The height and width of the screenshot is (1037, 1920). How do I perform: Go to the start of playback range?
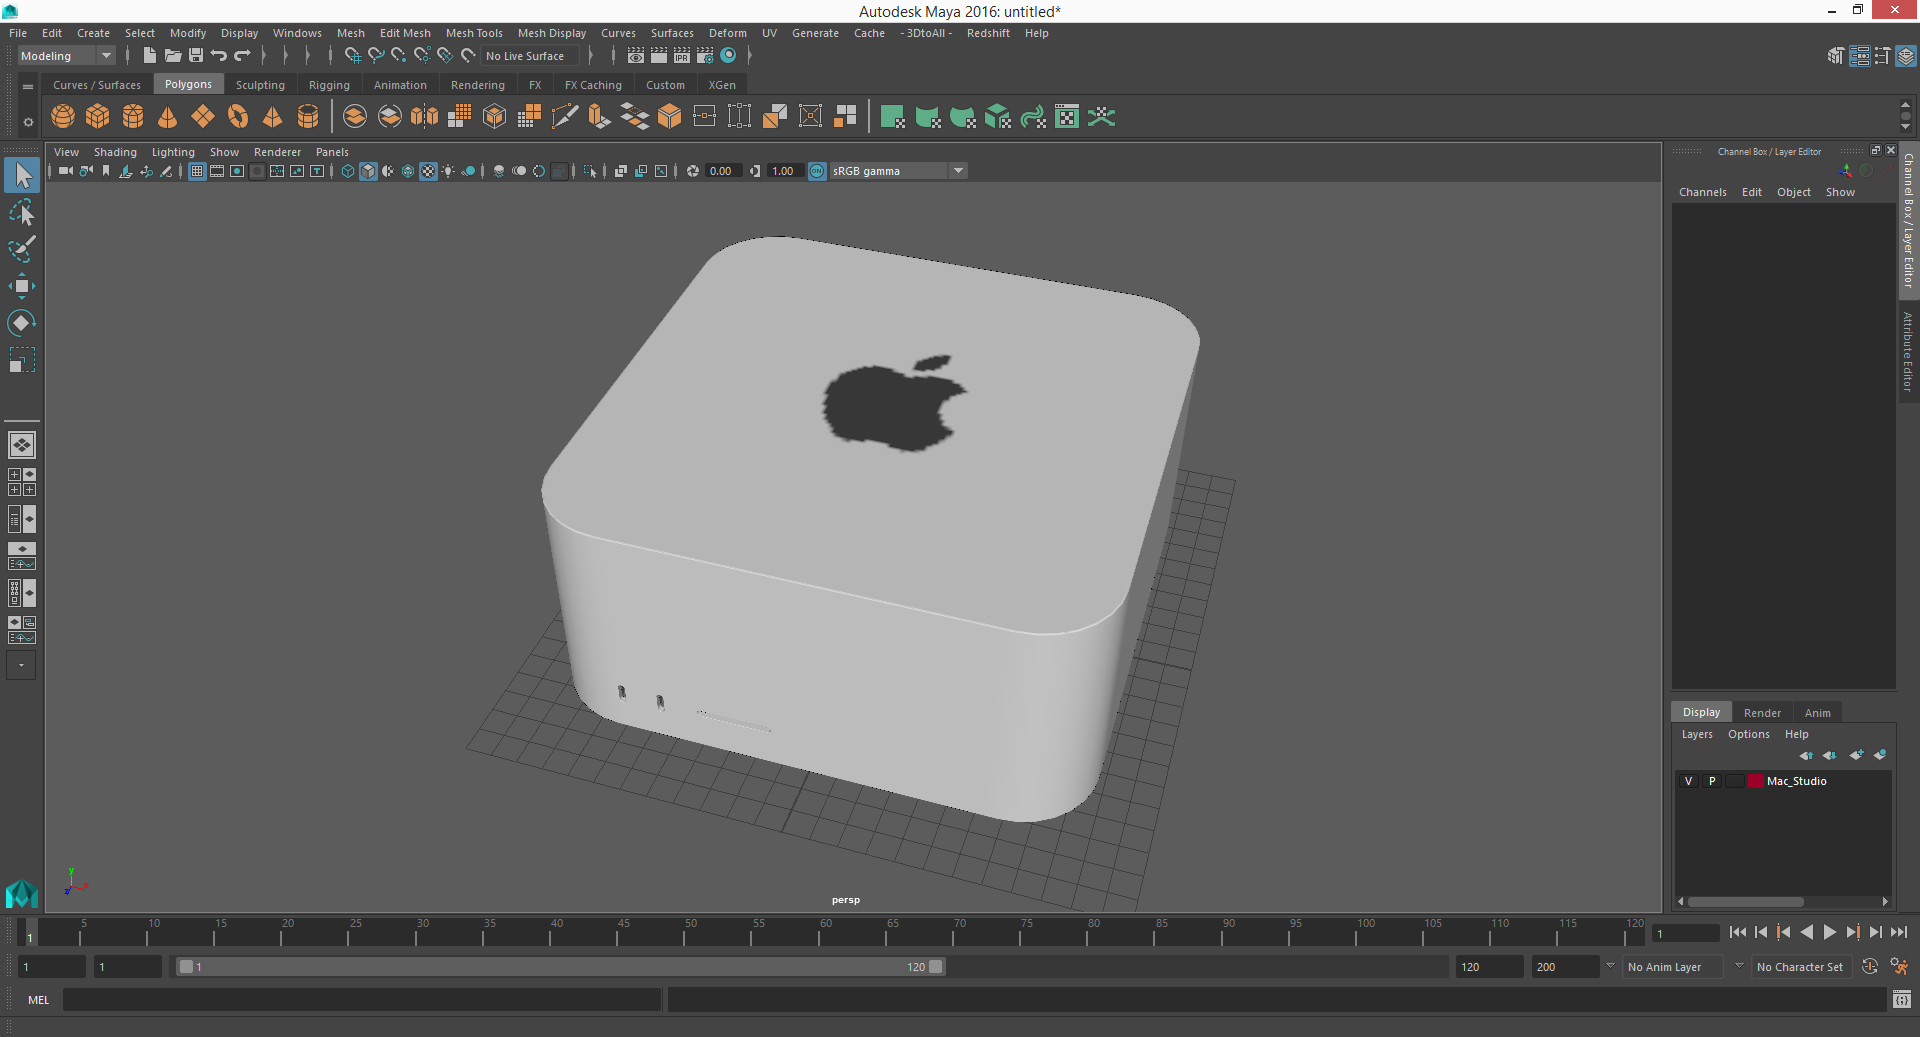tap(1737, 932)
